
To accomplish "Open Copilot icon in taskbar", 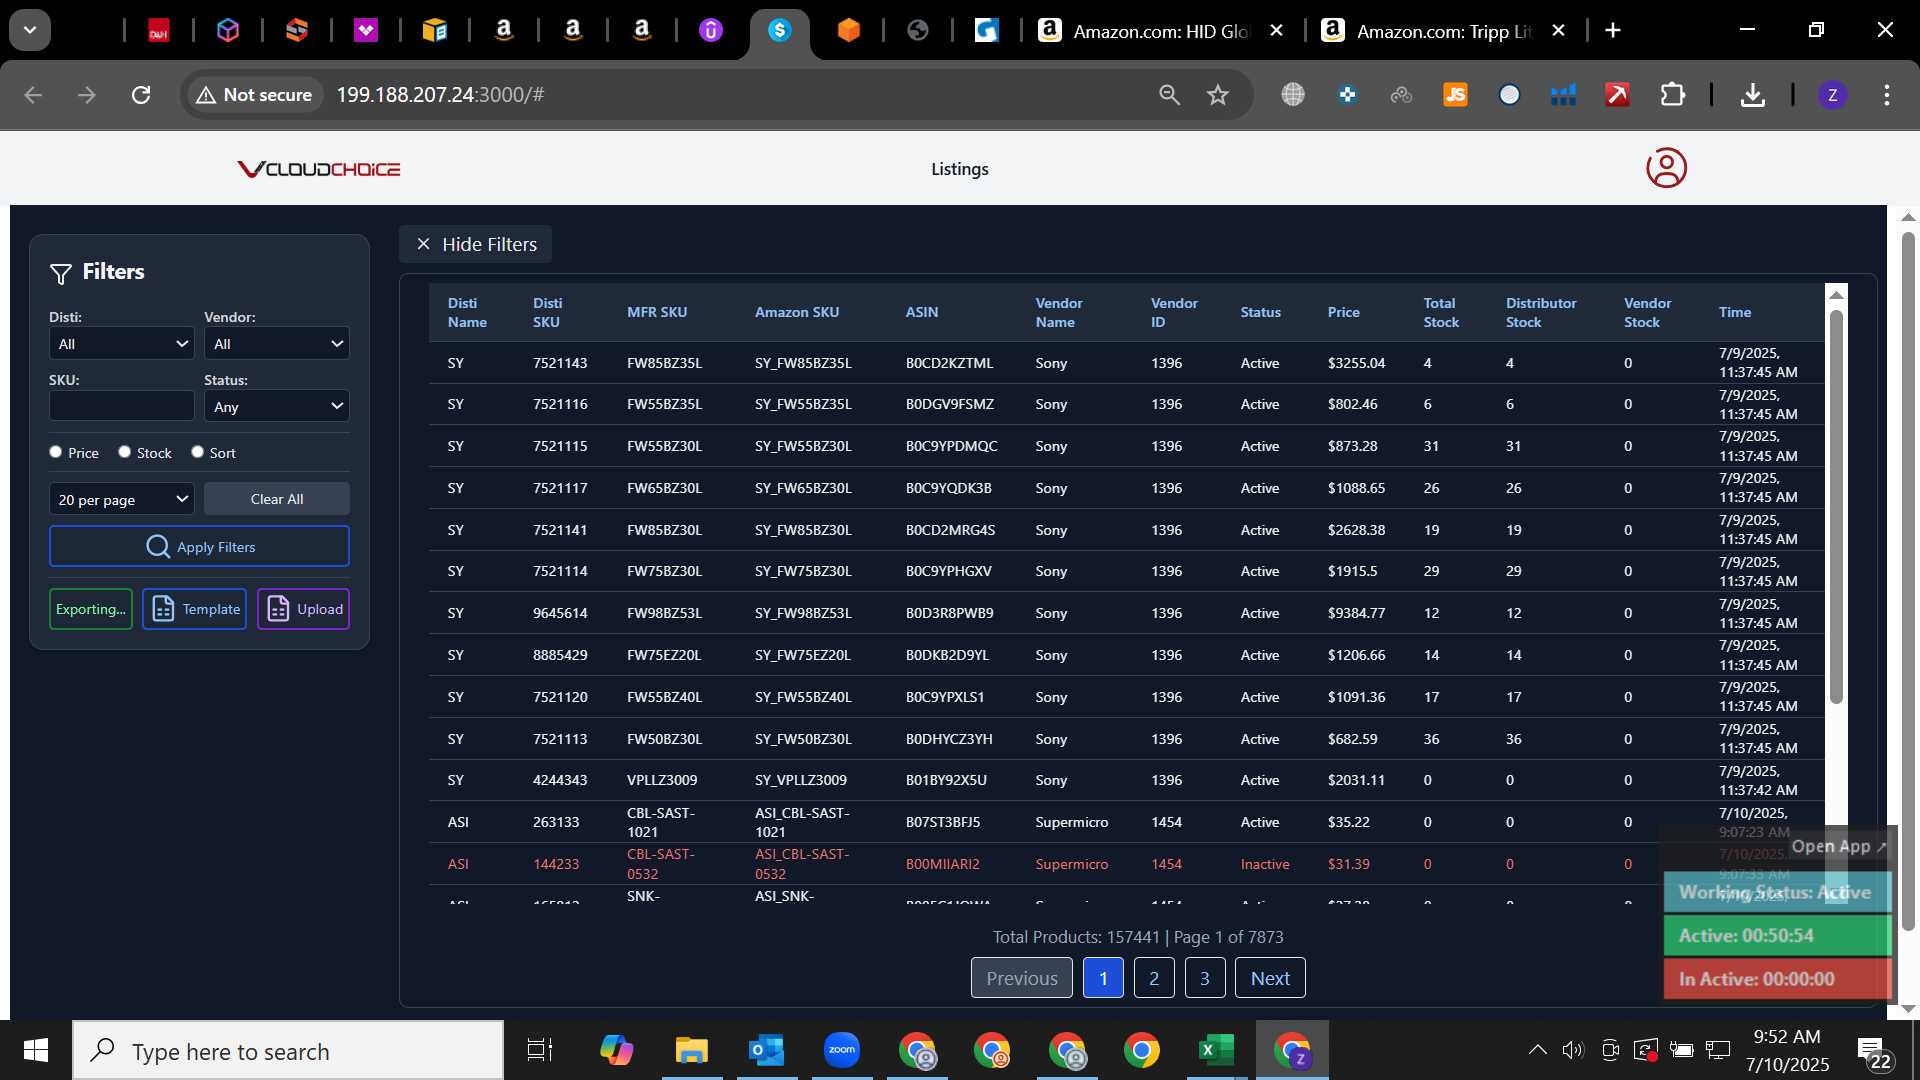I will tap(616, 1050).
